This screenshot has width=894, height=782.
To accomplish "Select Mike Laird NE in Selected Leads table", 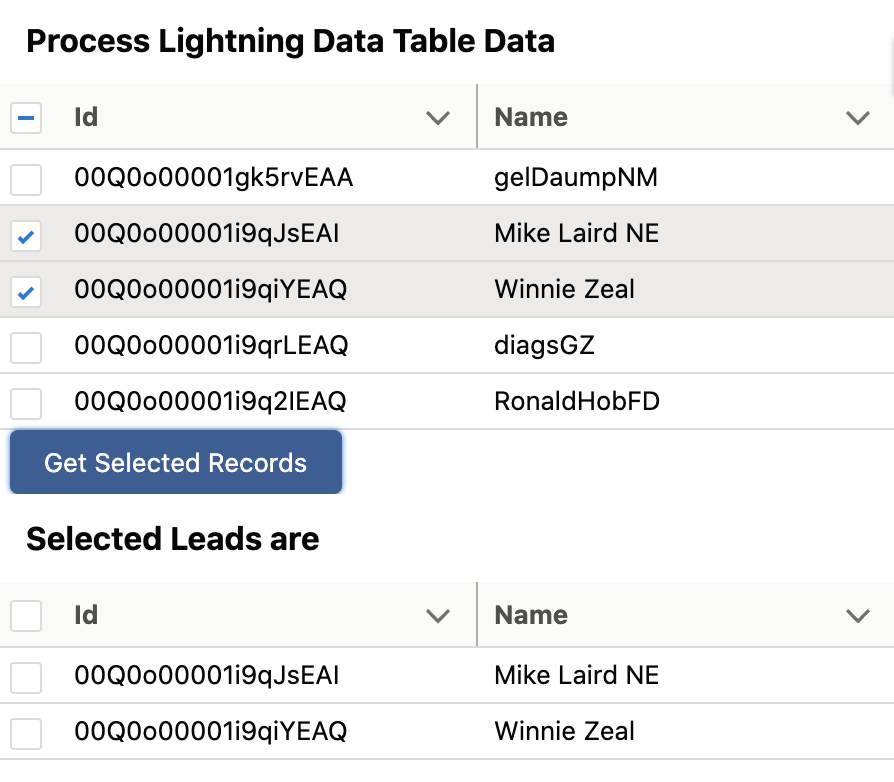I will click(x=26, y=675).
